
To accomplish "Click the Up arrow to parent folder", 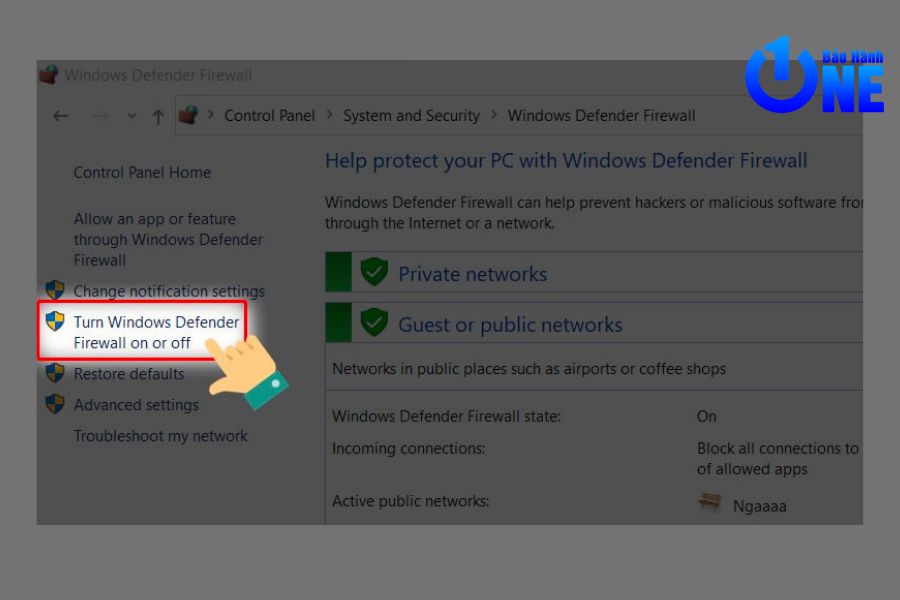I will pyautogui.click(x=158, y=116).
